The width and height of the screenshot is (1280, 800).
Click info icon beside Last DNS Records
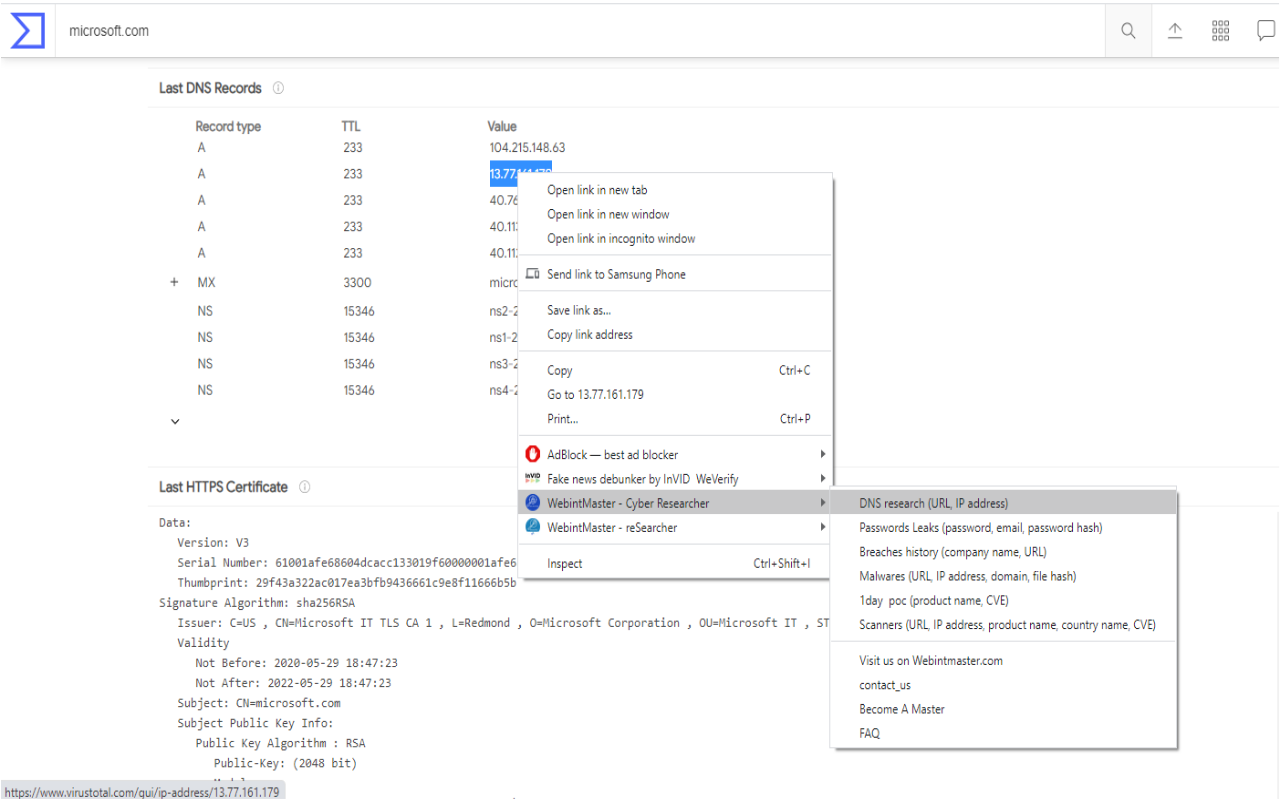[x=278, y=88]
